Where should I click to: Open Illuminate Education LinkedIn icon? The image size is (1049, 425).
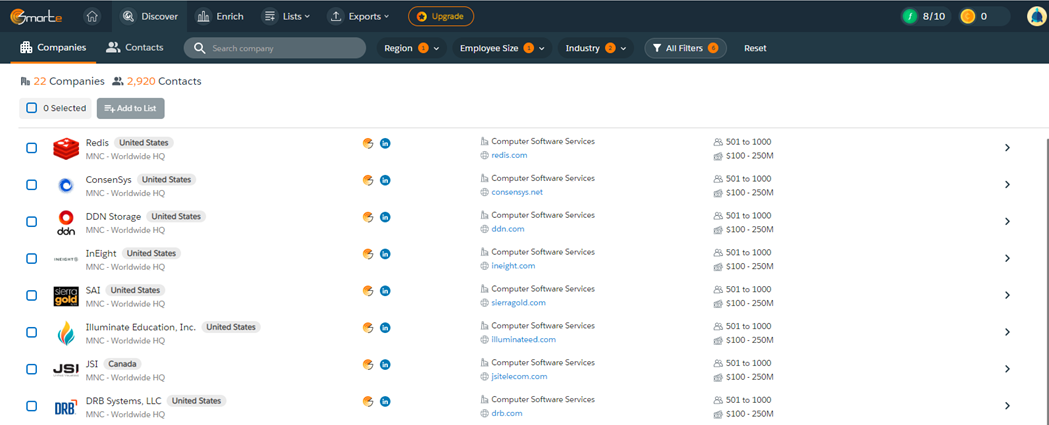[385, 327]
